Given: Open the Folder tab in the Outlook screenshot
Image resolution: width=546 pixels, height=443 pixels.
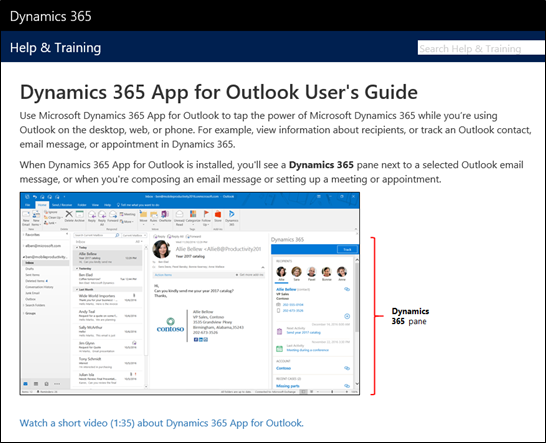Looking at the screenshot, I should (x=82, y=205).
